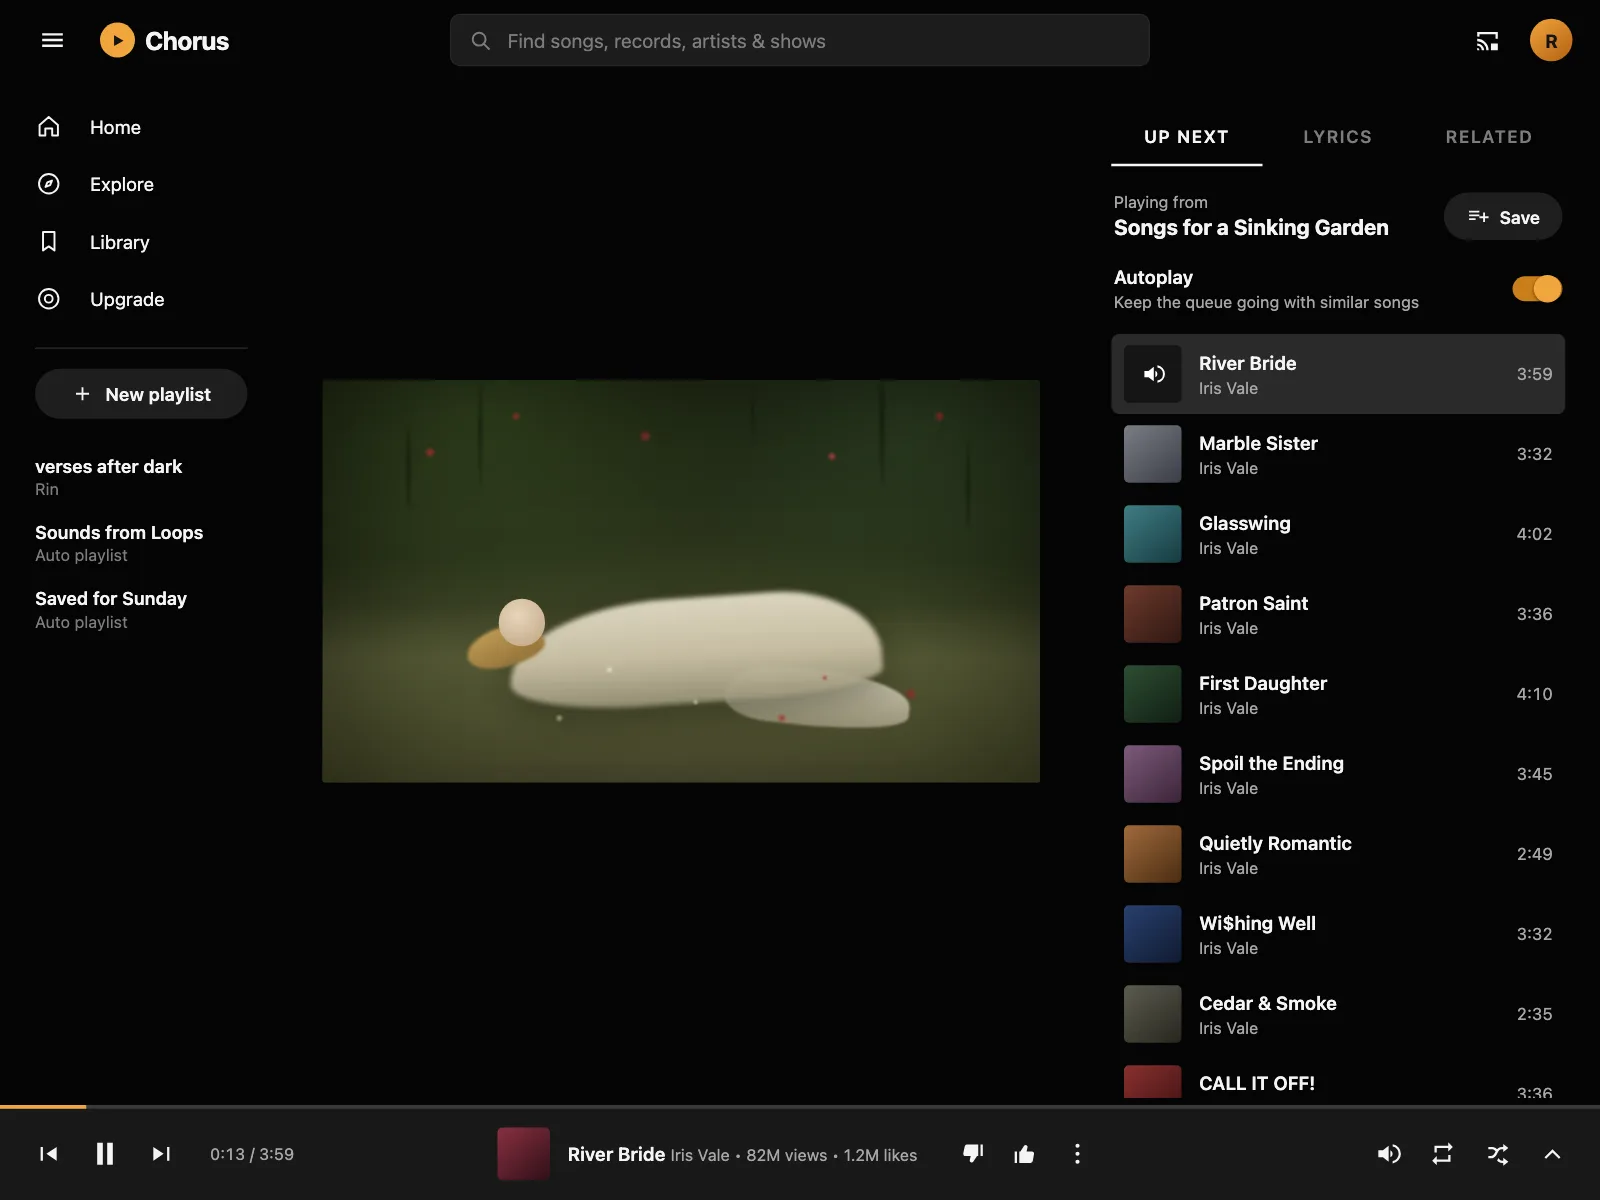Click the search magnifier icon
This screenshot has width=1600, height=1200.
(481, 41)
